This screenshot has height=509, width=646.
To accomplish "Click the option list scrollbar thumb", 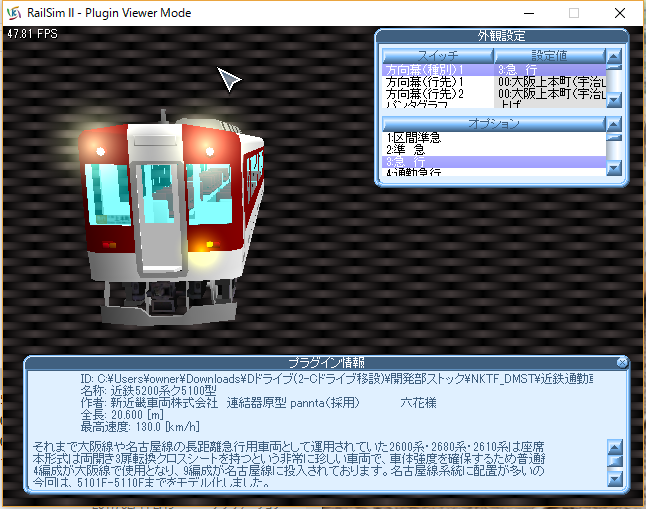I will [614, 137].
